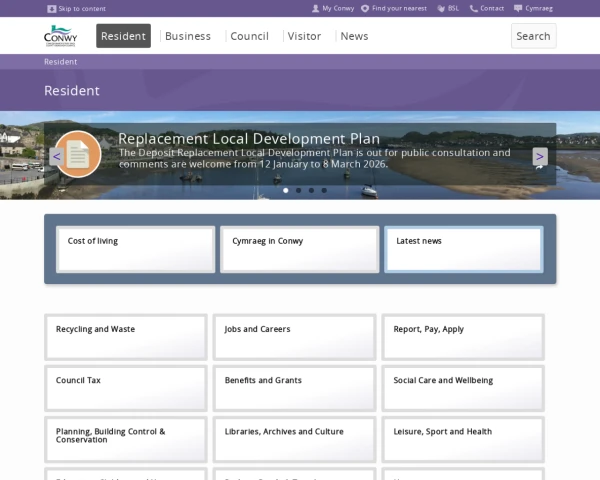Click the document icon on banner
The image size is (600, 480).
(x=77, y=154)
